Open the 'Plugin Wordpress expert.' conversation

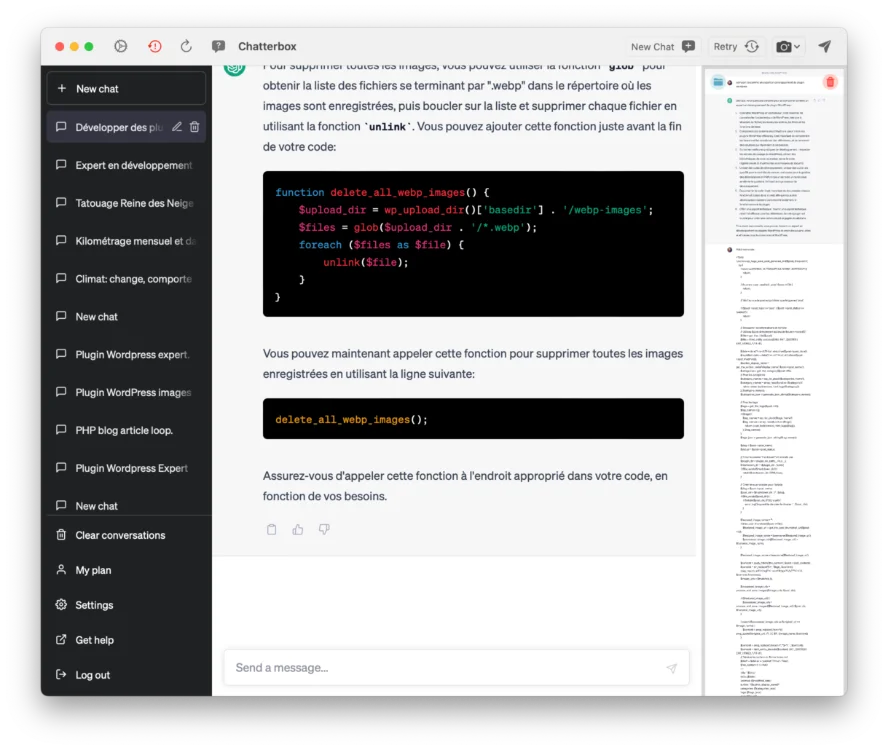coord(126,355)
